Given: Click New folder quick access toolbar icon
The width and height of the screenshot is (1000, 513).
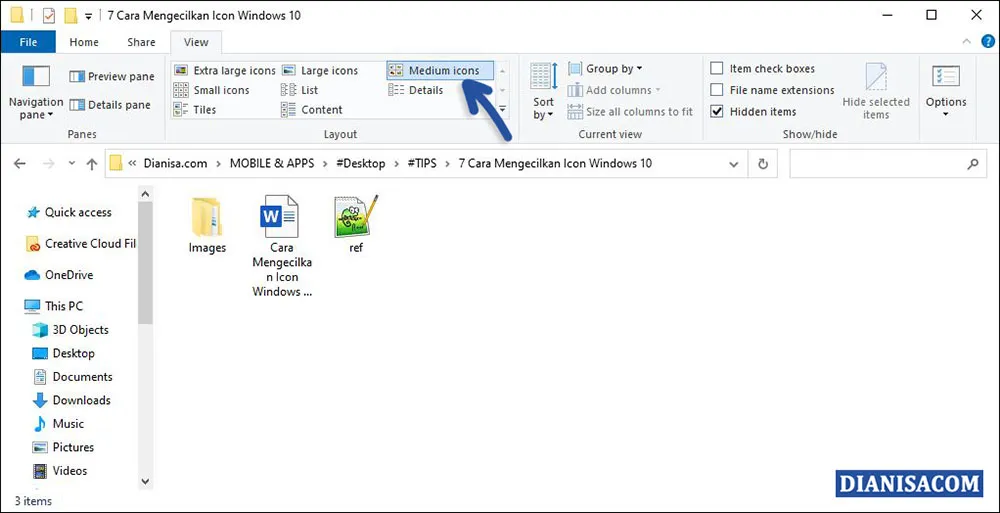Looking at the screenshot, I should click(71, 15).
